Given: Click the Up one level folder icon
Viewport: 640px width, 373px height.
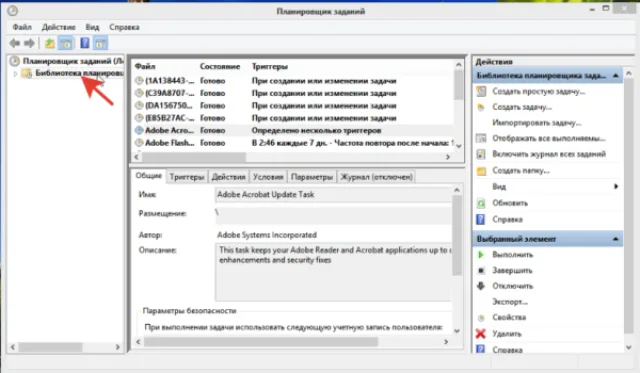Looking at the screenshot, I should point(49,43).
